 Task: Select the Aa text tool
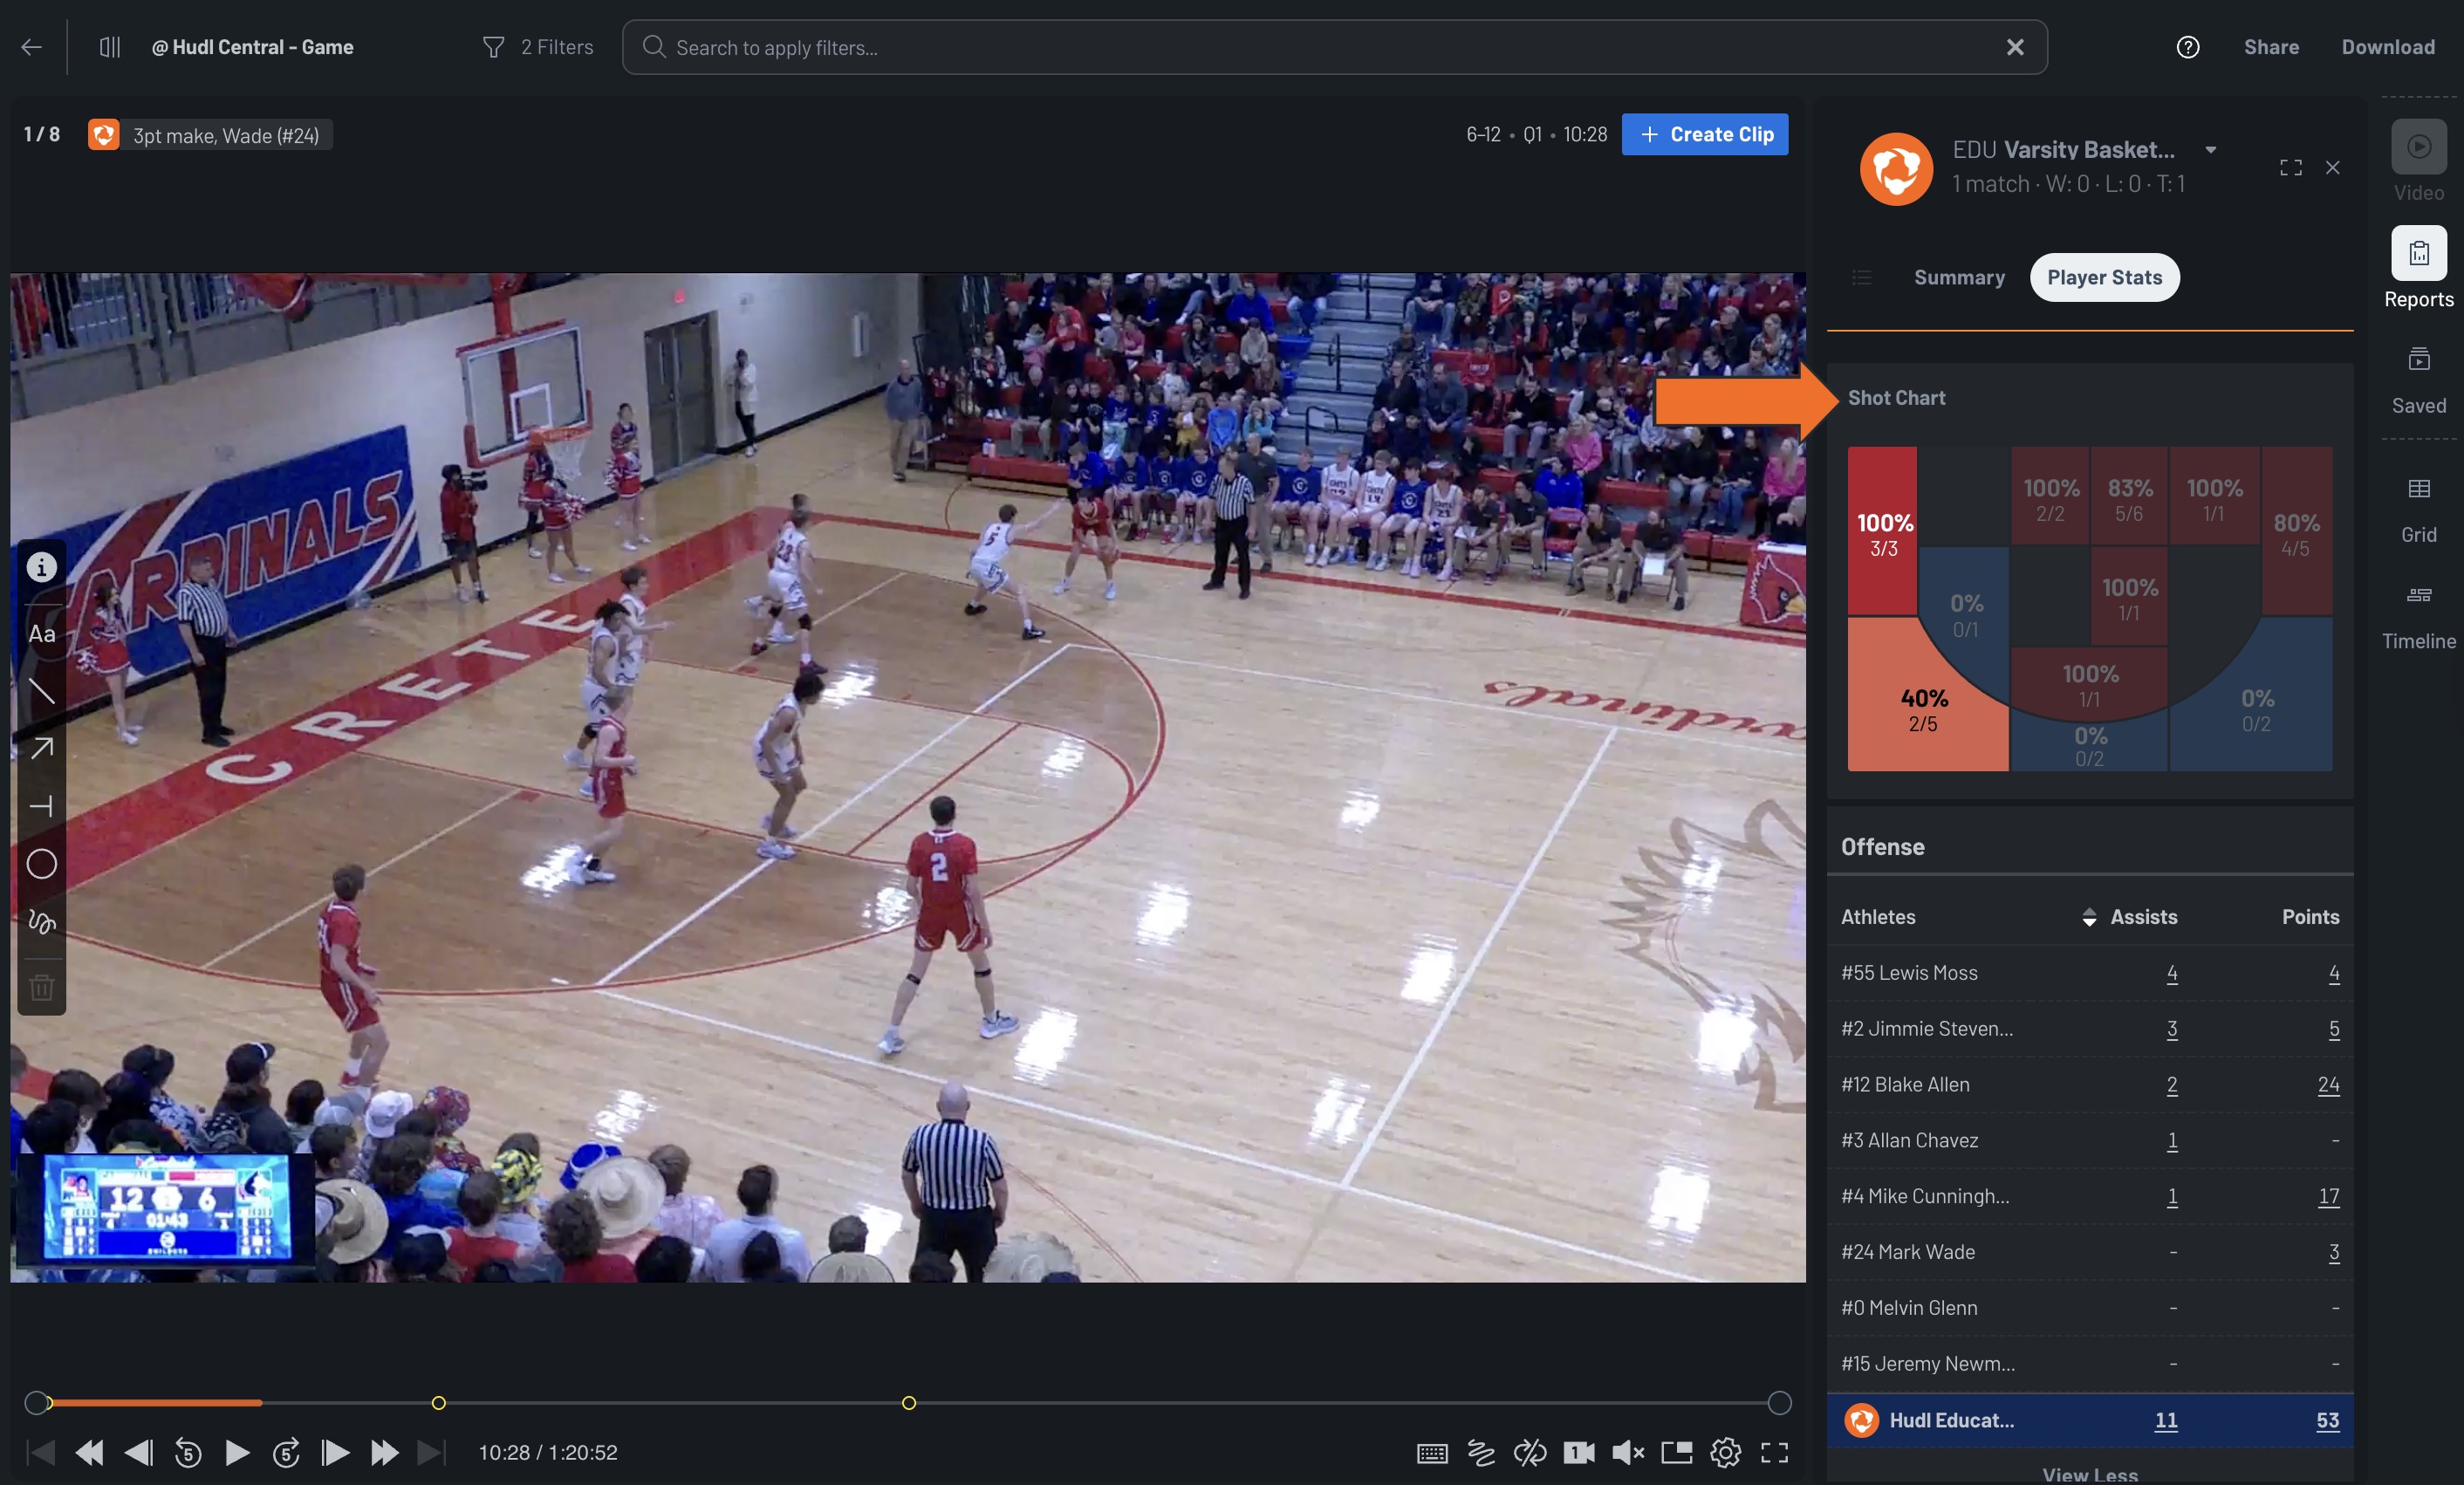click(x=41, y=634)
